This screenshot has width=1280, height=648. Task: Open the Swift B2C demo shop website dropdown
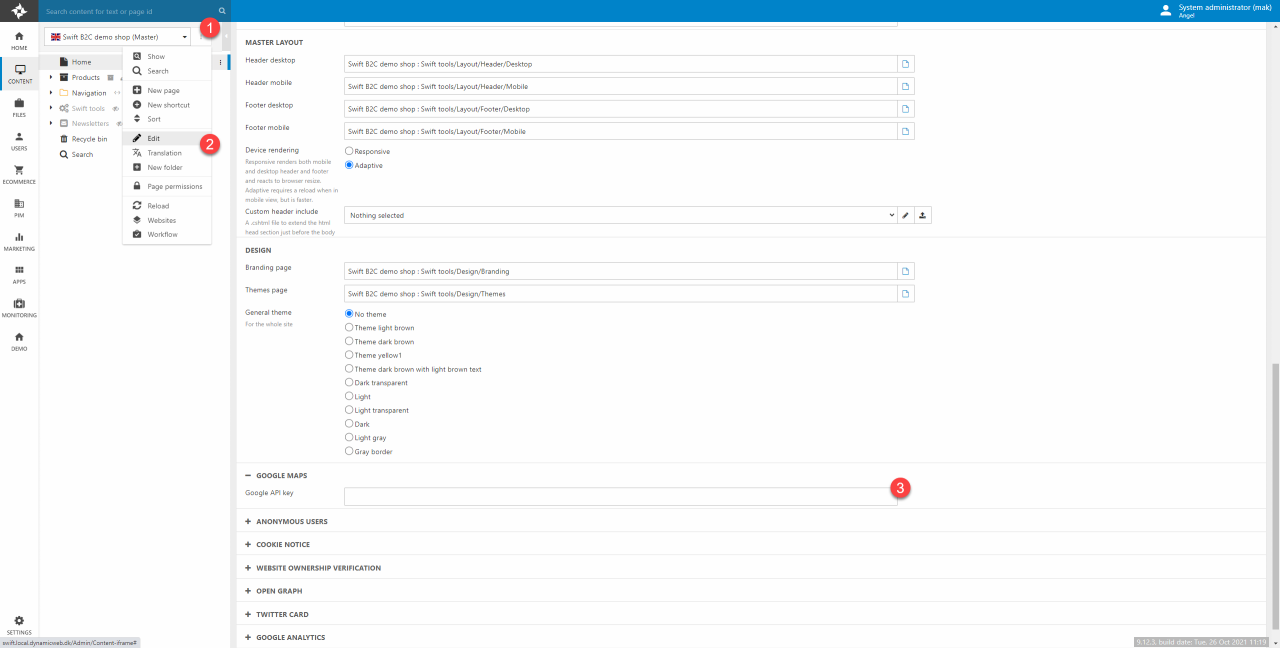pyautogui.click(x=119, y=37)
